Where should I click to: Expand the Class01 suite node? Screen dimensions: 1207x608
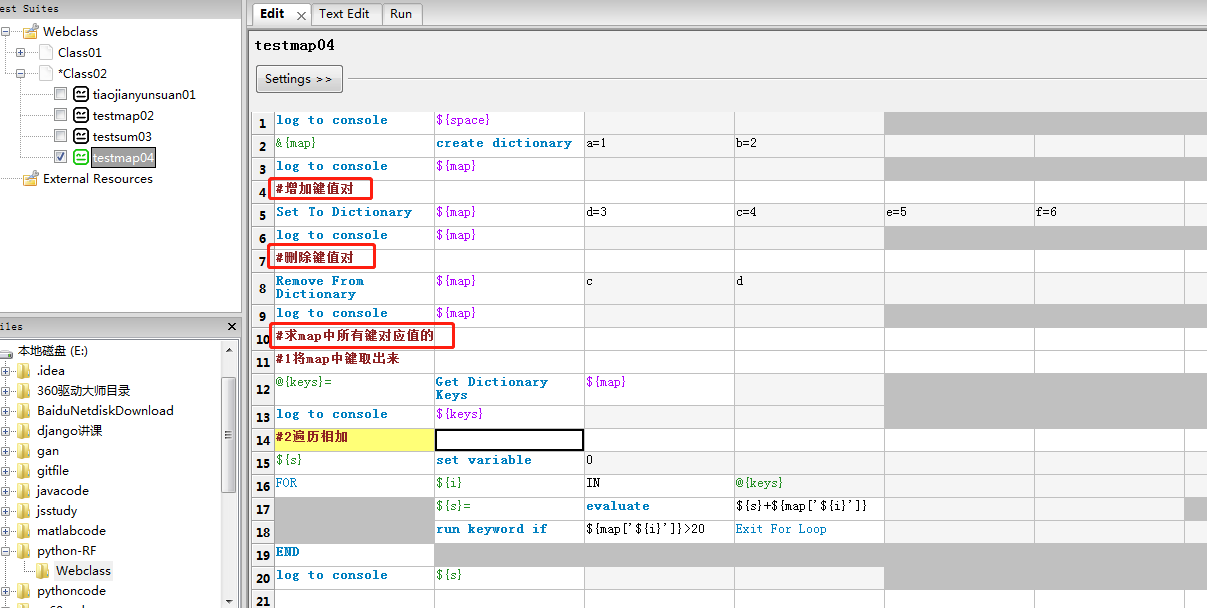point(20,52)
